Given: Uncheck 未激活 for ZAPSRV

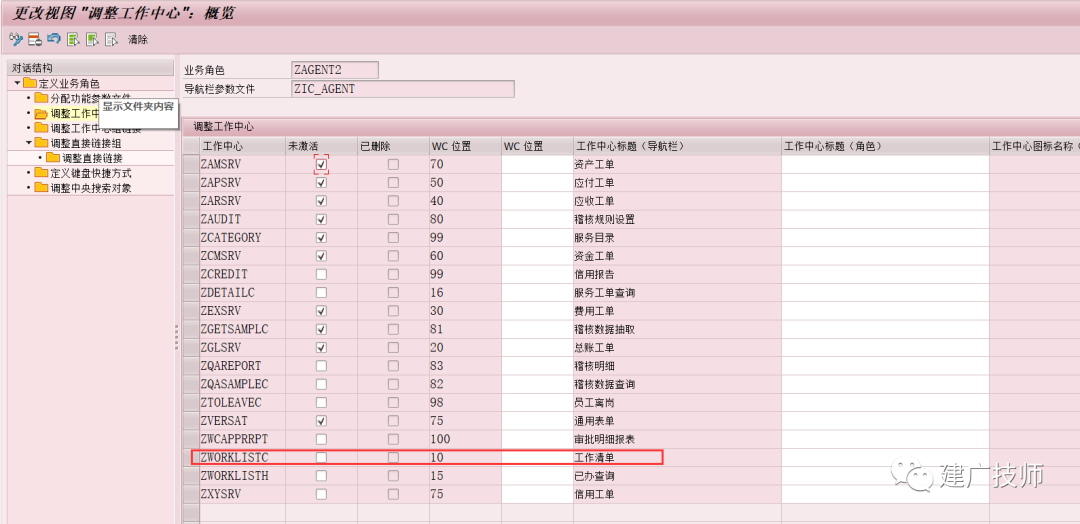Looking at the screenshot, I should [x=321, y=183].
